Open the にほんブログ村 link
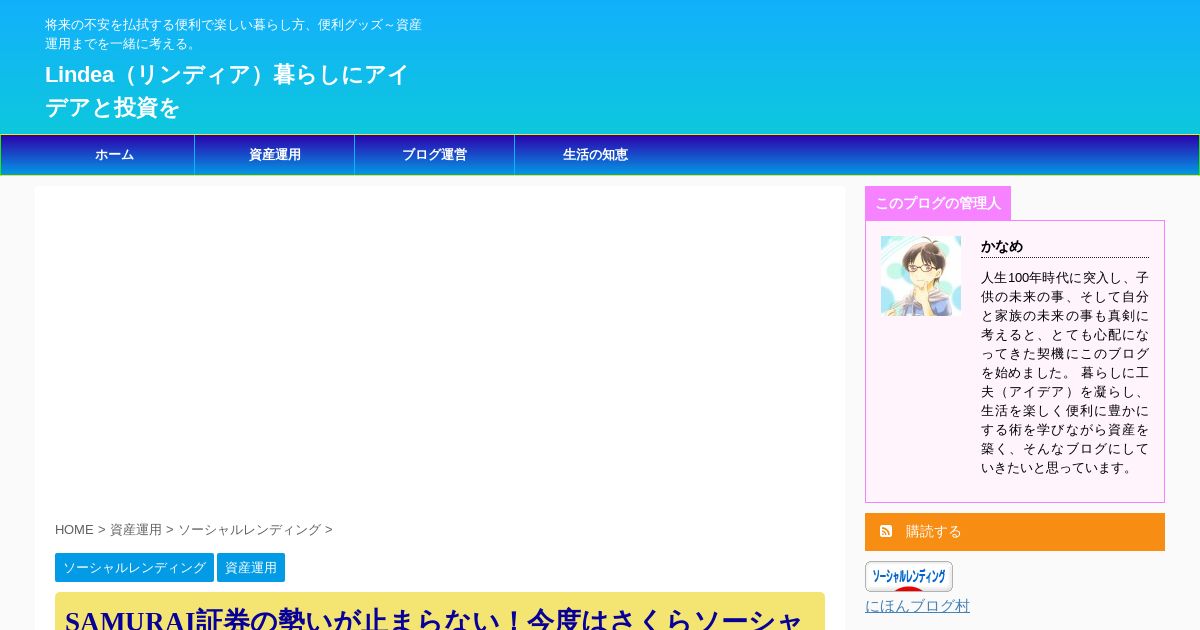 click(x=917, y=606)
